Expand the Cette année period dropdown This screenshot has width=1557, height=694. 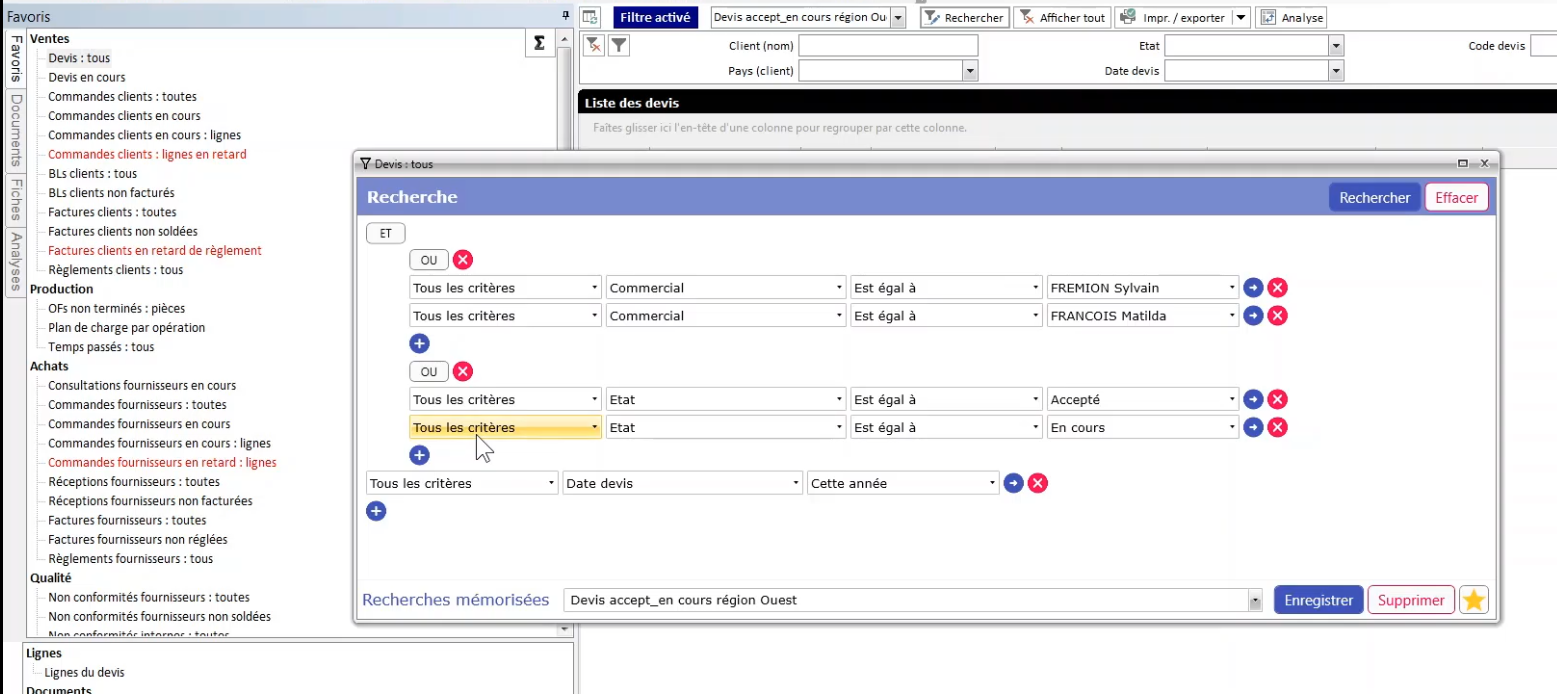(993, 484)
